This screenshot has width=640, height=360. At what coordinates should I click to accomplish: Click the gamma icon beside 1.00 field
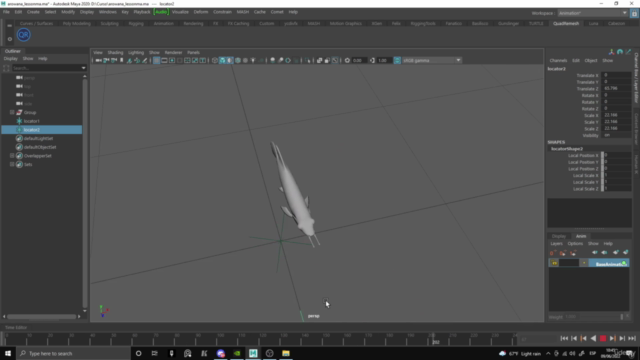pyautogui.click(x=372, y=60)
